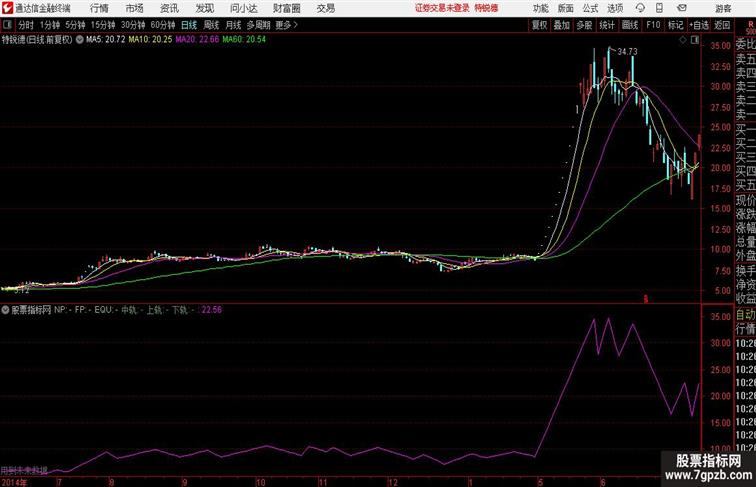Click the mobile phone icon
The image size is (756, 487).
[x=660, y=8]
